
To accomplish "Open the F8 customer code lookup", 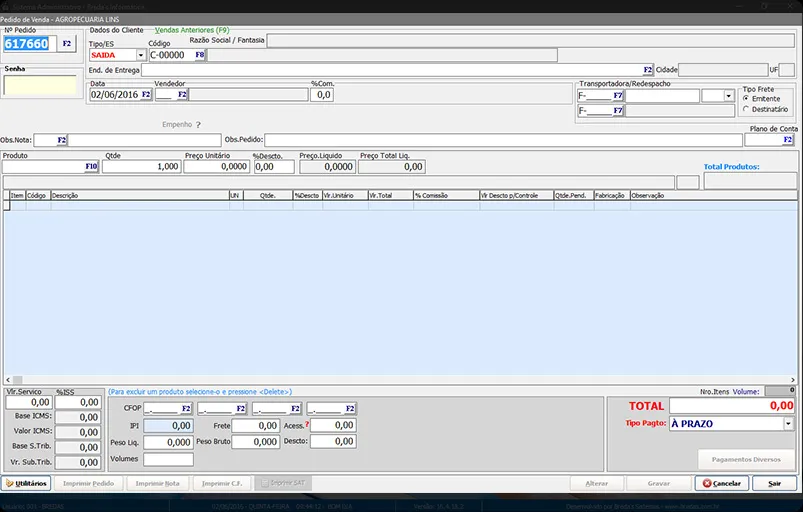I will [x=200, y=55].
